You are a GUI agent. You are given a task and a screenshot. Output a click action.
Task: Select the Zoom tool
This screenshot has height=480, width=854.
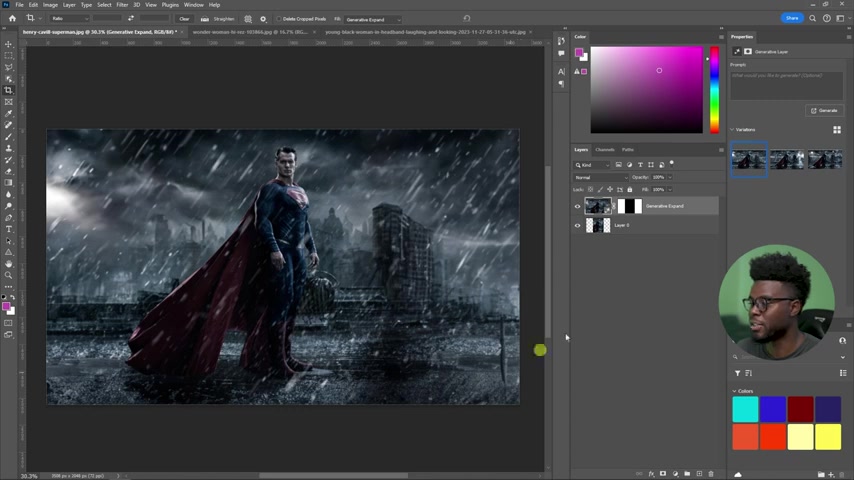pyautogui.click(x=8, y=275)
